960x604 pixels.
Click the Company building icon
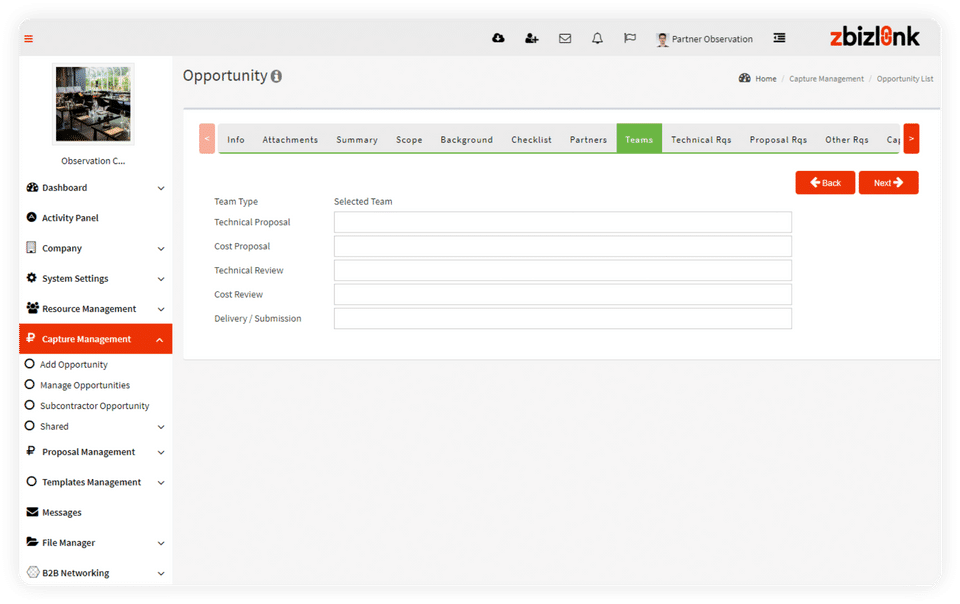31,247
